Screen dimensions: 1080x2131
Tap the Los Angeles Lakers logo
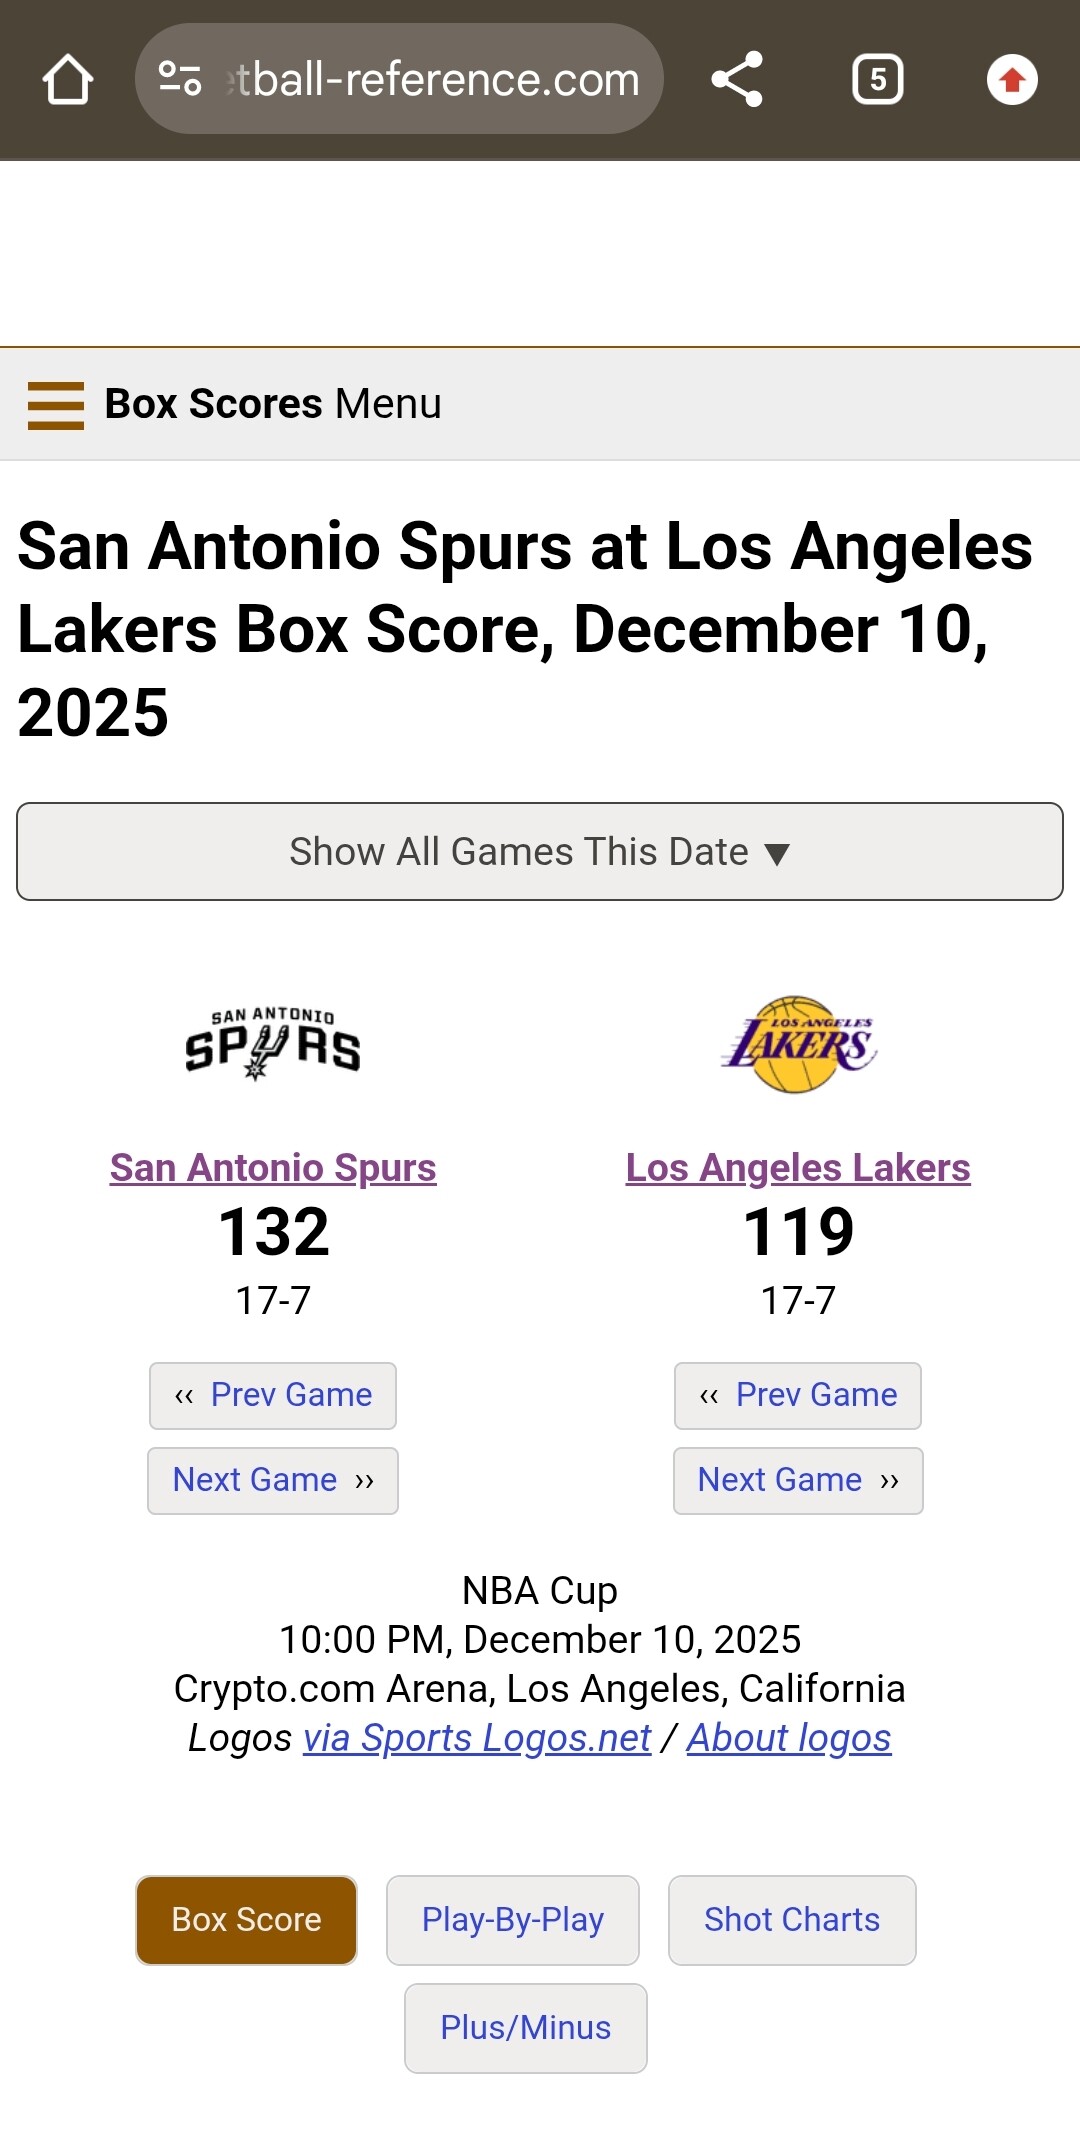coord(798,1044)
